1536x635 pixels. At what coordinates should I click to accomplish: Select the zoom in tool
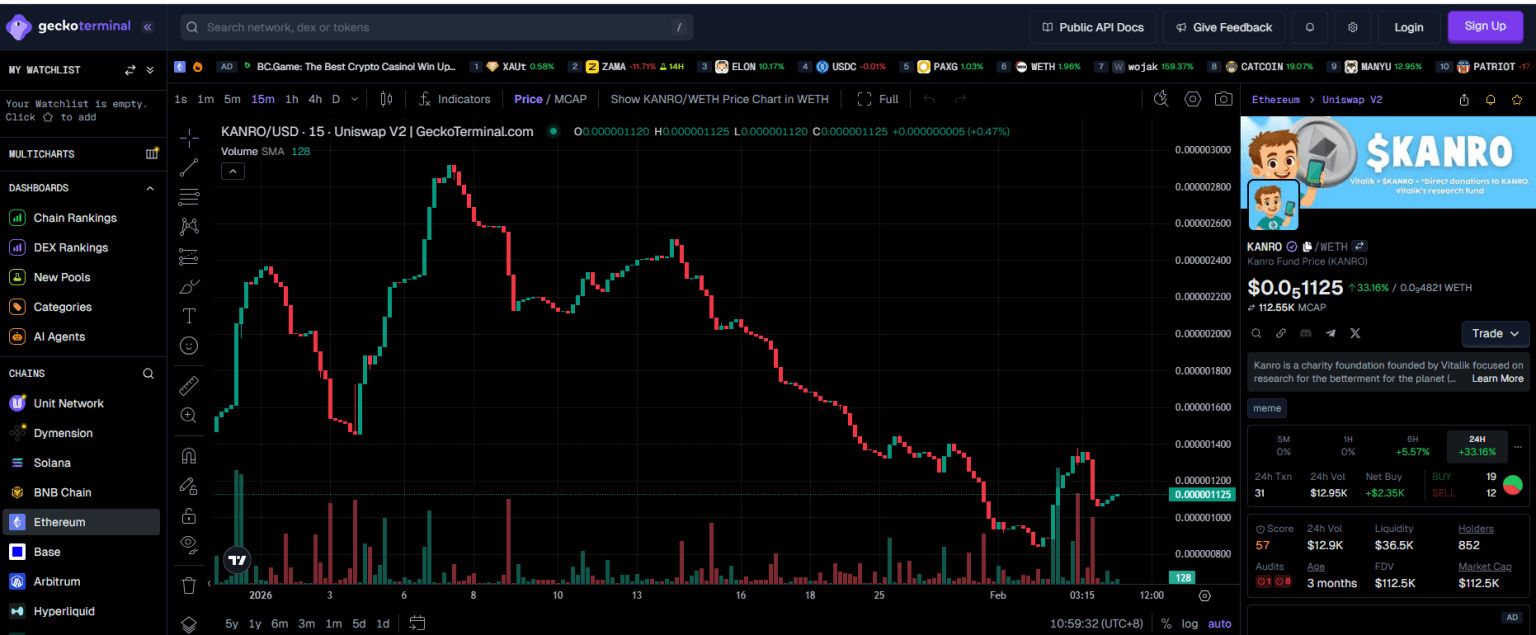[x=188, y=414]
